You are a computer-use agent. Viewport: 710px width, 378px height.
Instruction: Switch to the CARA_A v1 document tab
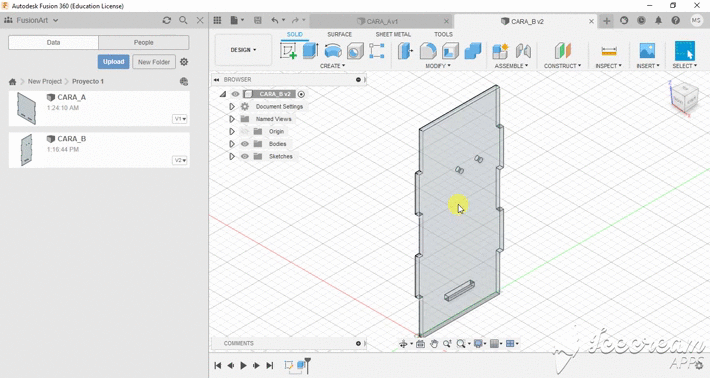tap(382, 21)
